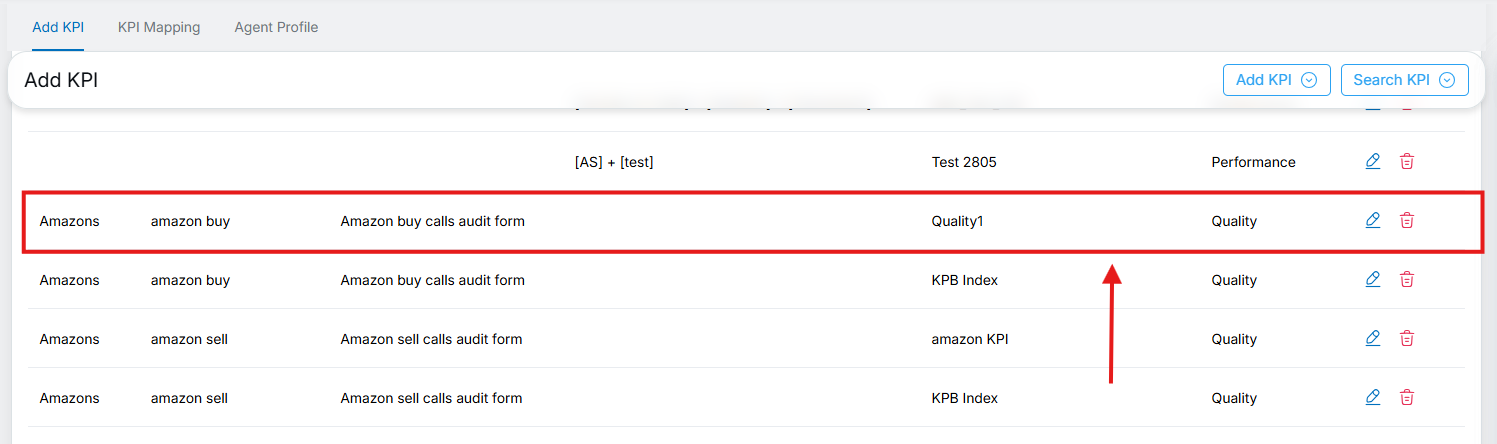1497x444 pixels.
Task: Edit the Test 2805 Performance KPI row
Action: (1372, 161)
